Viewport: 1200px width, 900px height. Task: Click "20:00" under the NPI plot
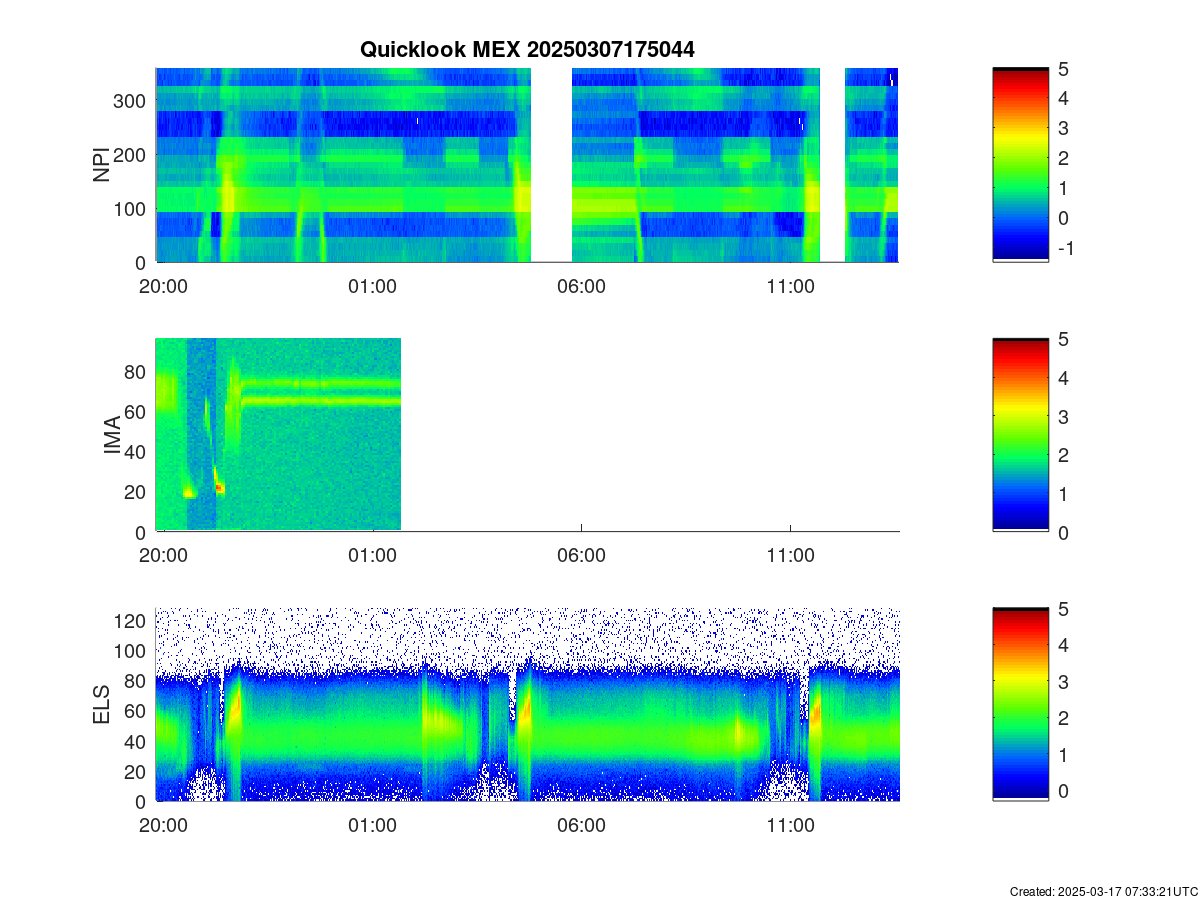164,286
